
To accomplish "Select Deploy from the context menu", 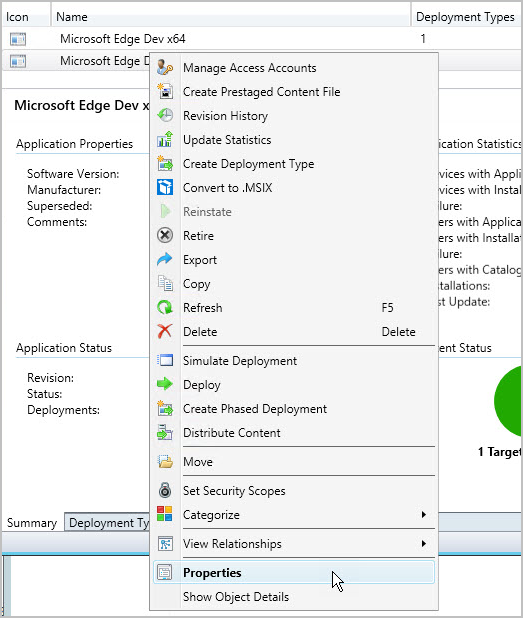I will click(x=294, y=384).
